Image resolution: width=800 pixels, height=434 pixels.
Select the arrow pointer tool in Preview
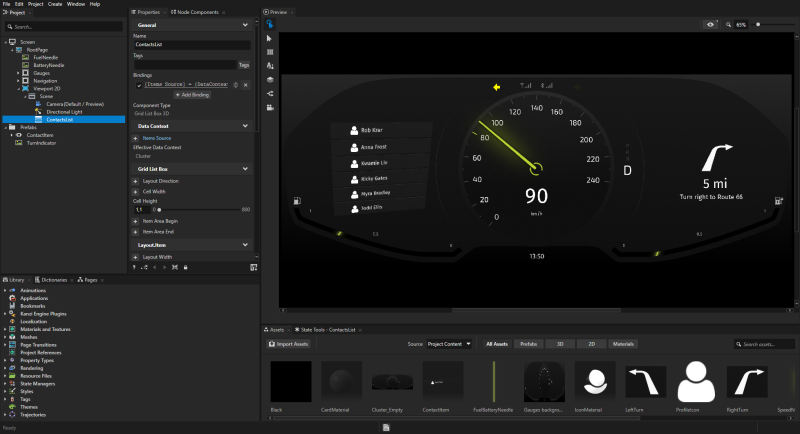270,37
